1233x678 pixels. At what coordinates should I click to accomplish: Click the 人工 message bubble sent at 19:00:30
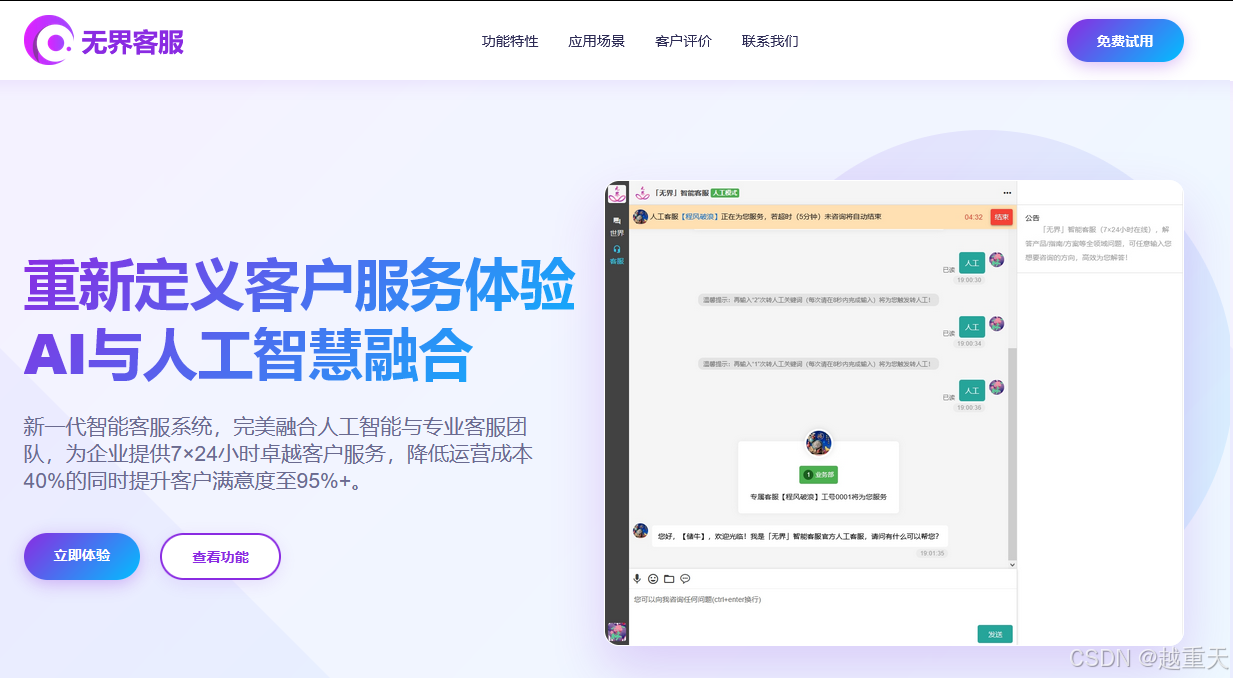[x=972, y=263]
